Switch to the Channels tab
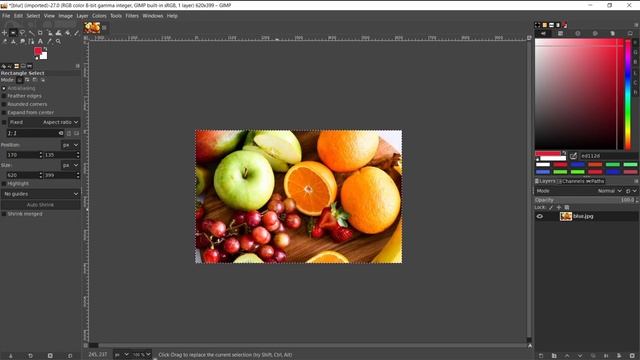The width and height of the screenshot is (640, 360). click(571, 181)
